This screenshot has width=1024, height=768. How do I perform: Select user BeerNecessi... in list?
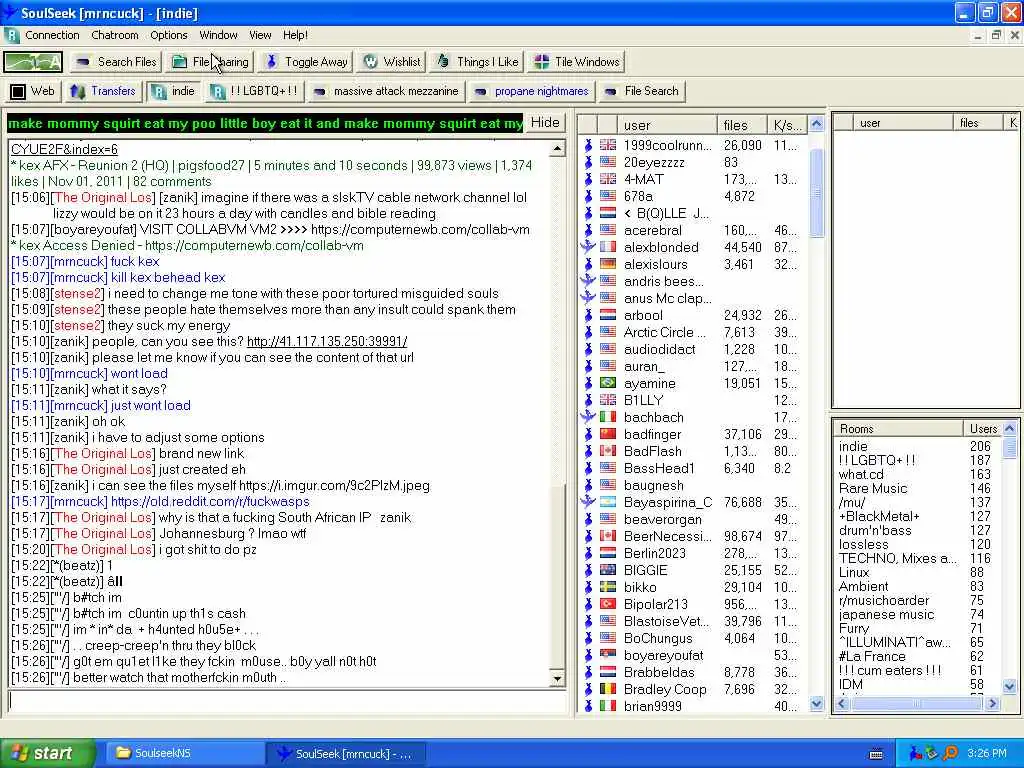(667, 536)
